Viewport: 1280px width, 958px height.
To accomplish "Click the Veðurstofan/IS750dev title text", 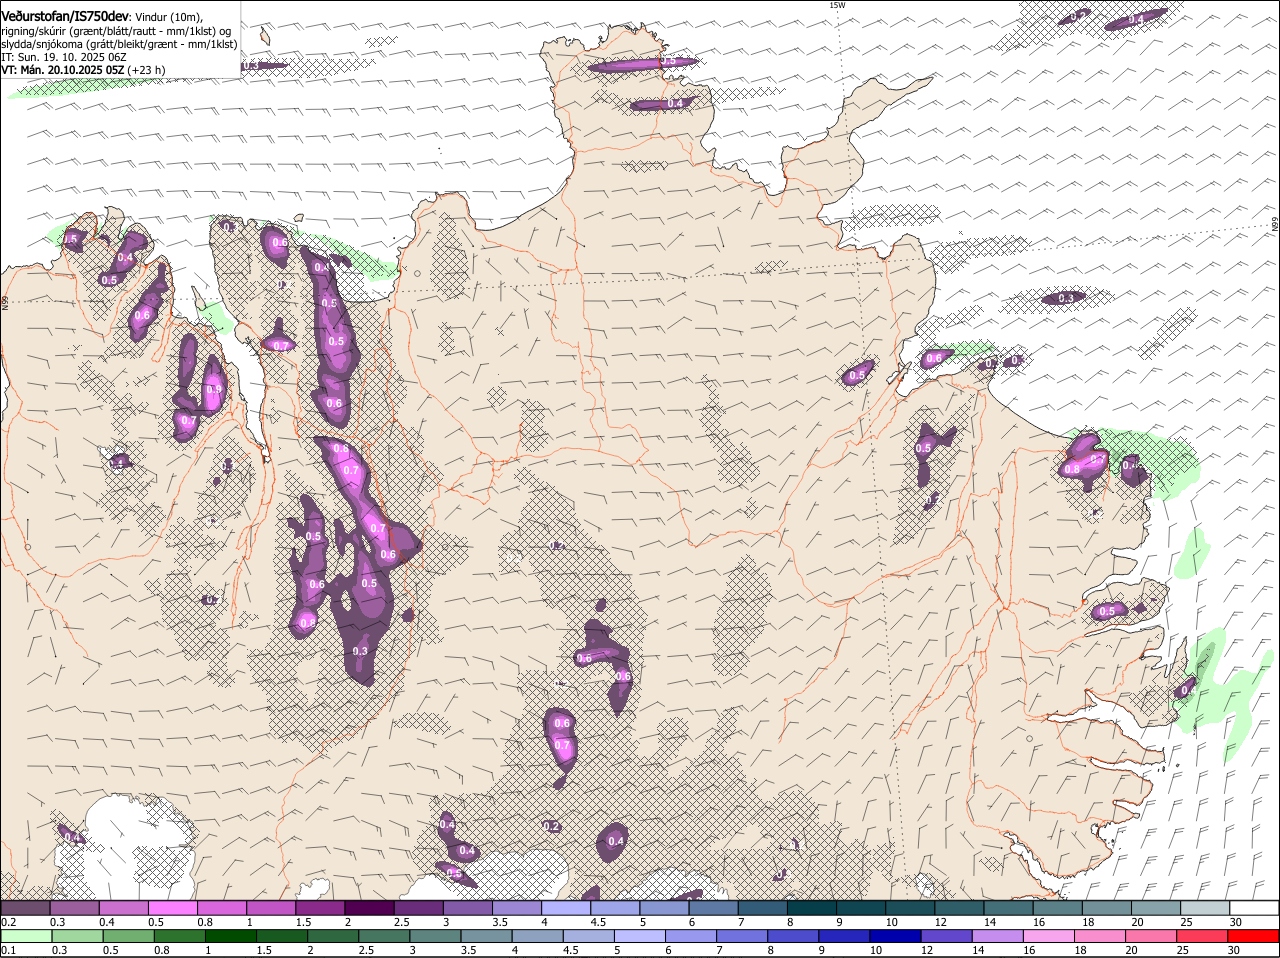I will [65, 17].
